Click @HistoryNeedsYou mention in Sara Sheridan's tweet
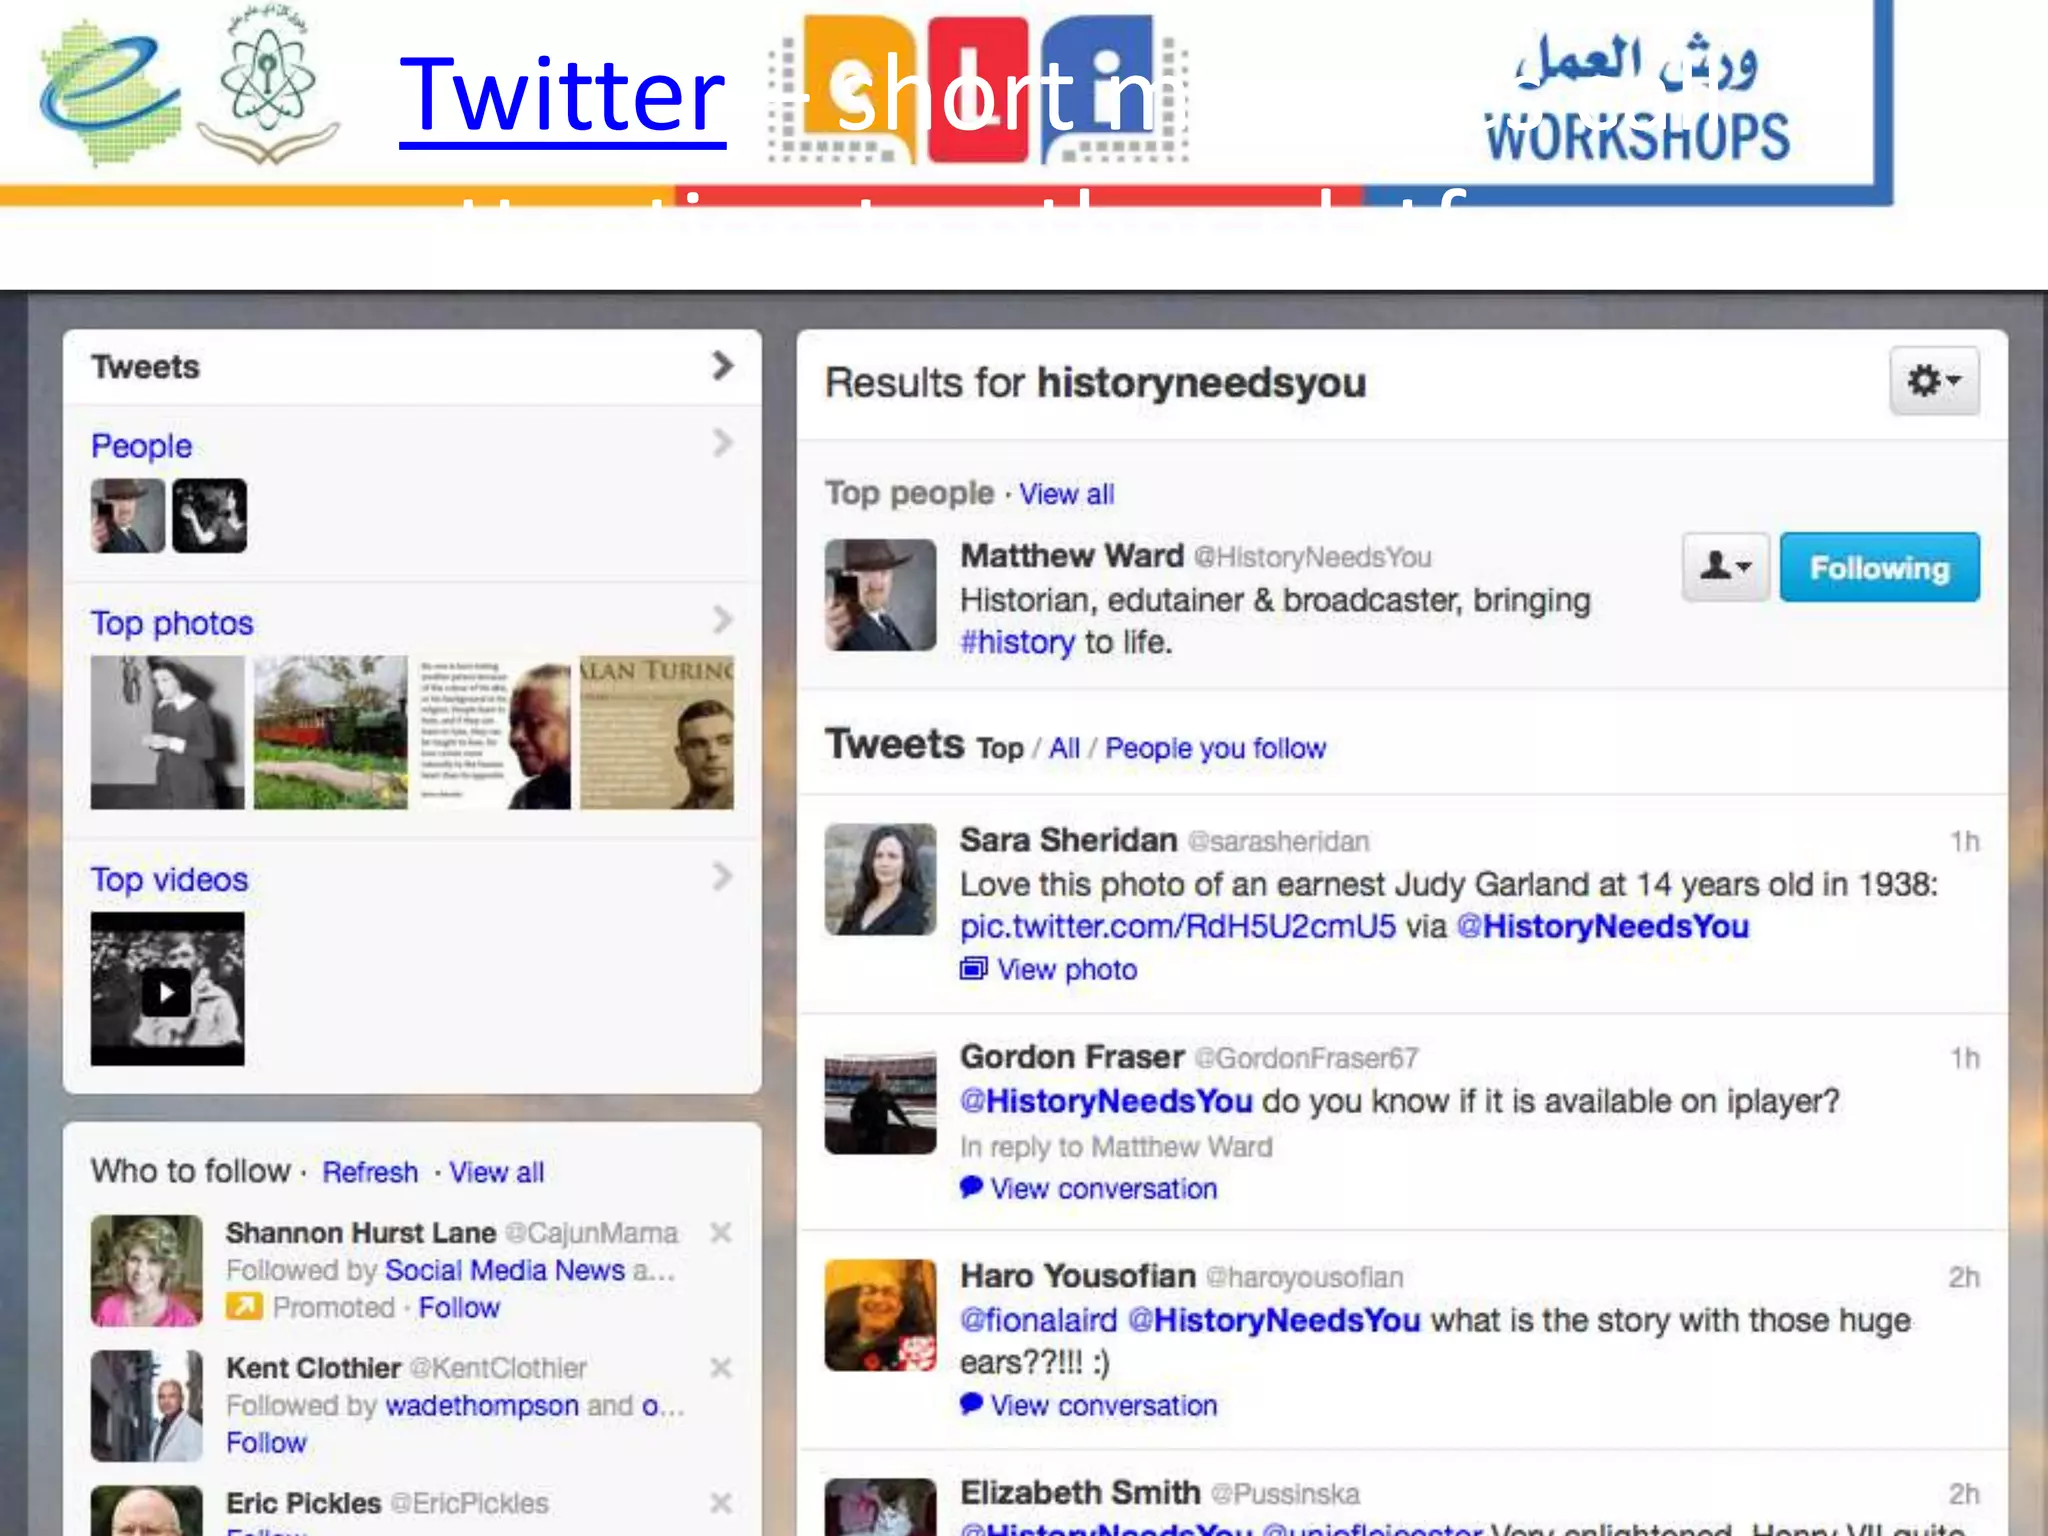The width and height of the screenshot is (2048, 1536). 1602,926
